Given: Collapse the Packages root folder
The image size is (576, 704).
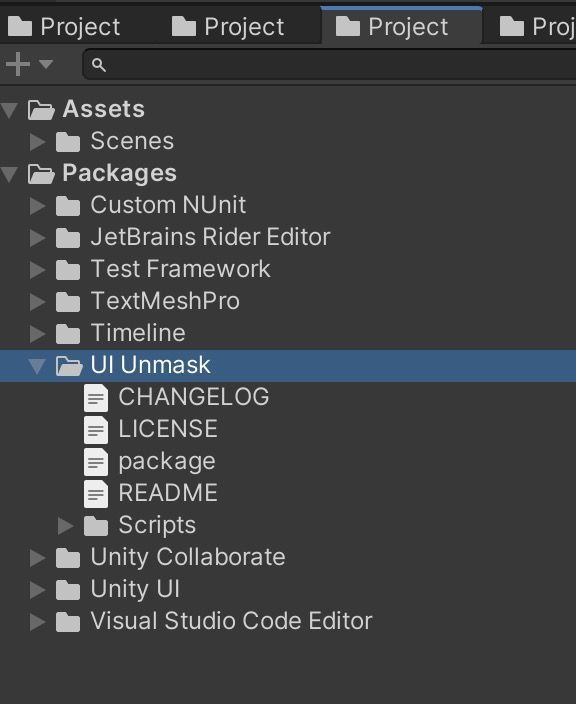Looking at the screenshot, I should [9, 174].
